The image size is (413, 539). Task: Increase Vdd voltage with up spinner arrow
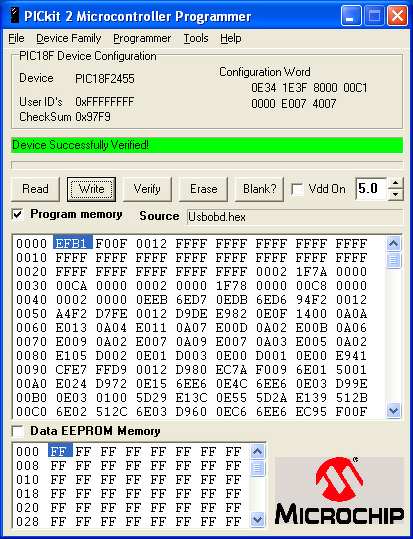pyautogui.click(x=395, y=183)
